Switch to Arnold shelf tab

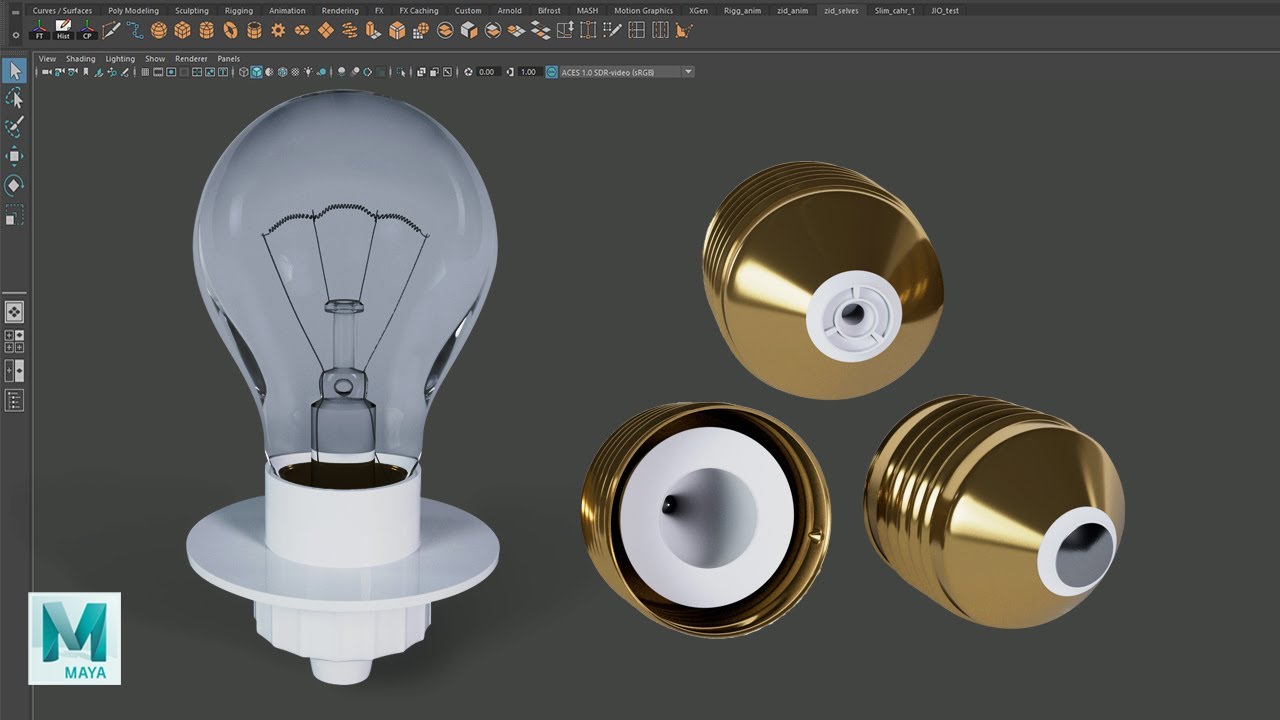point(509,10)
